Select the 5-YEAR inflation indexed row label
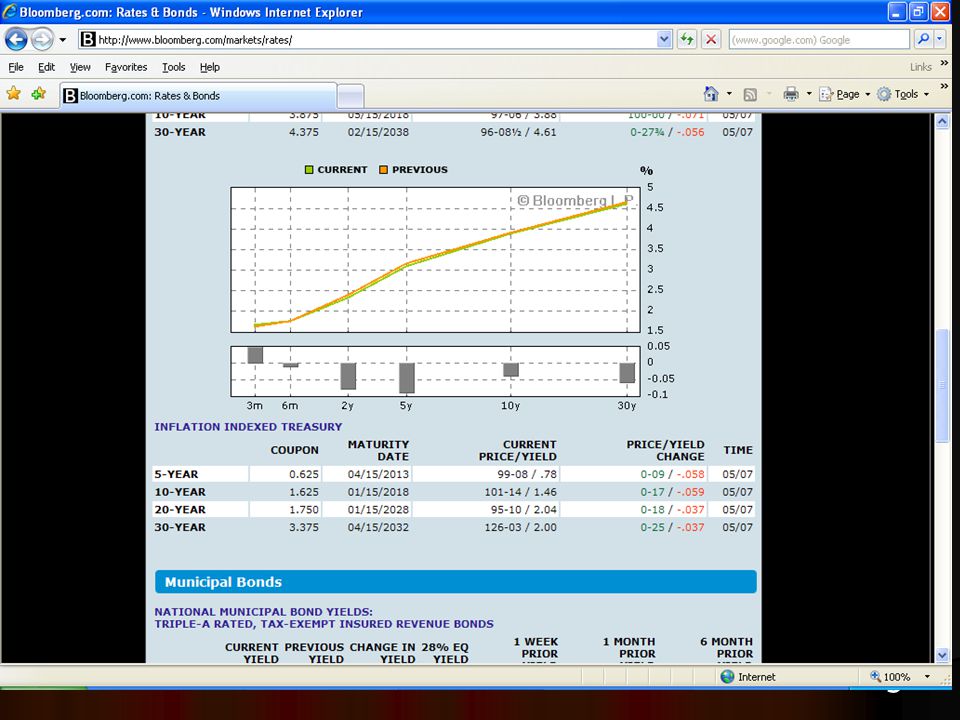 (176, 474)
